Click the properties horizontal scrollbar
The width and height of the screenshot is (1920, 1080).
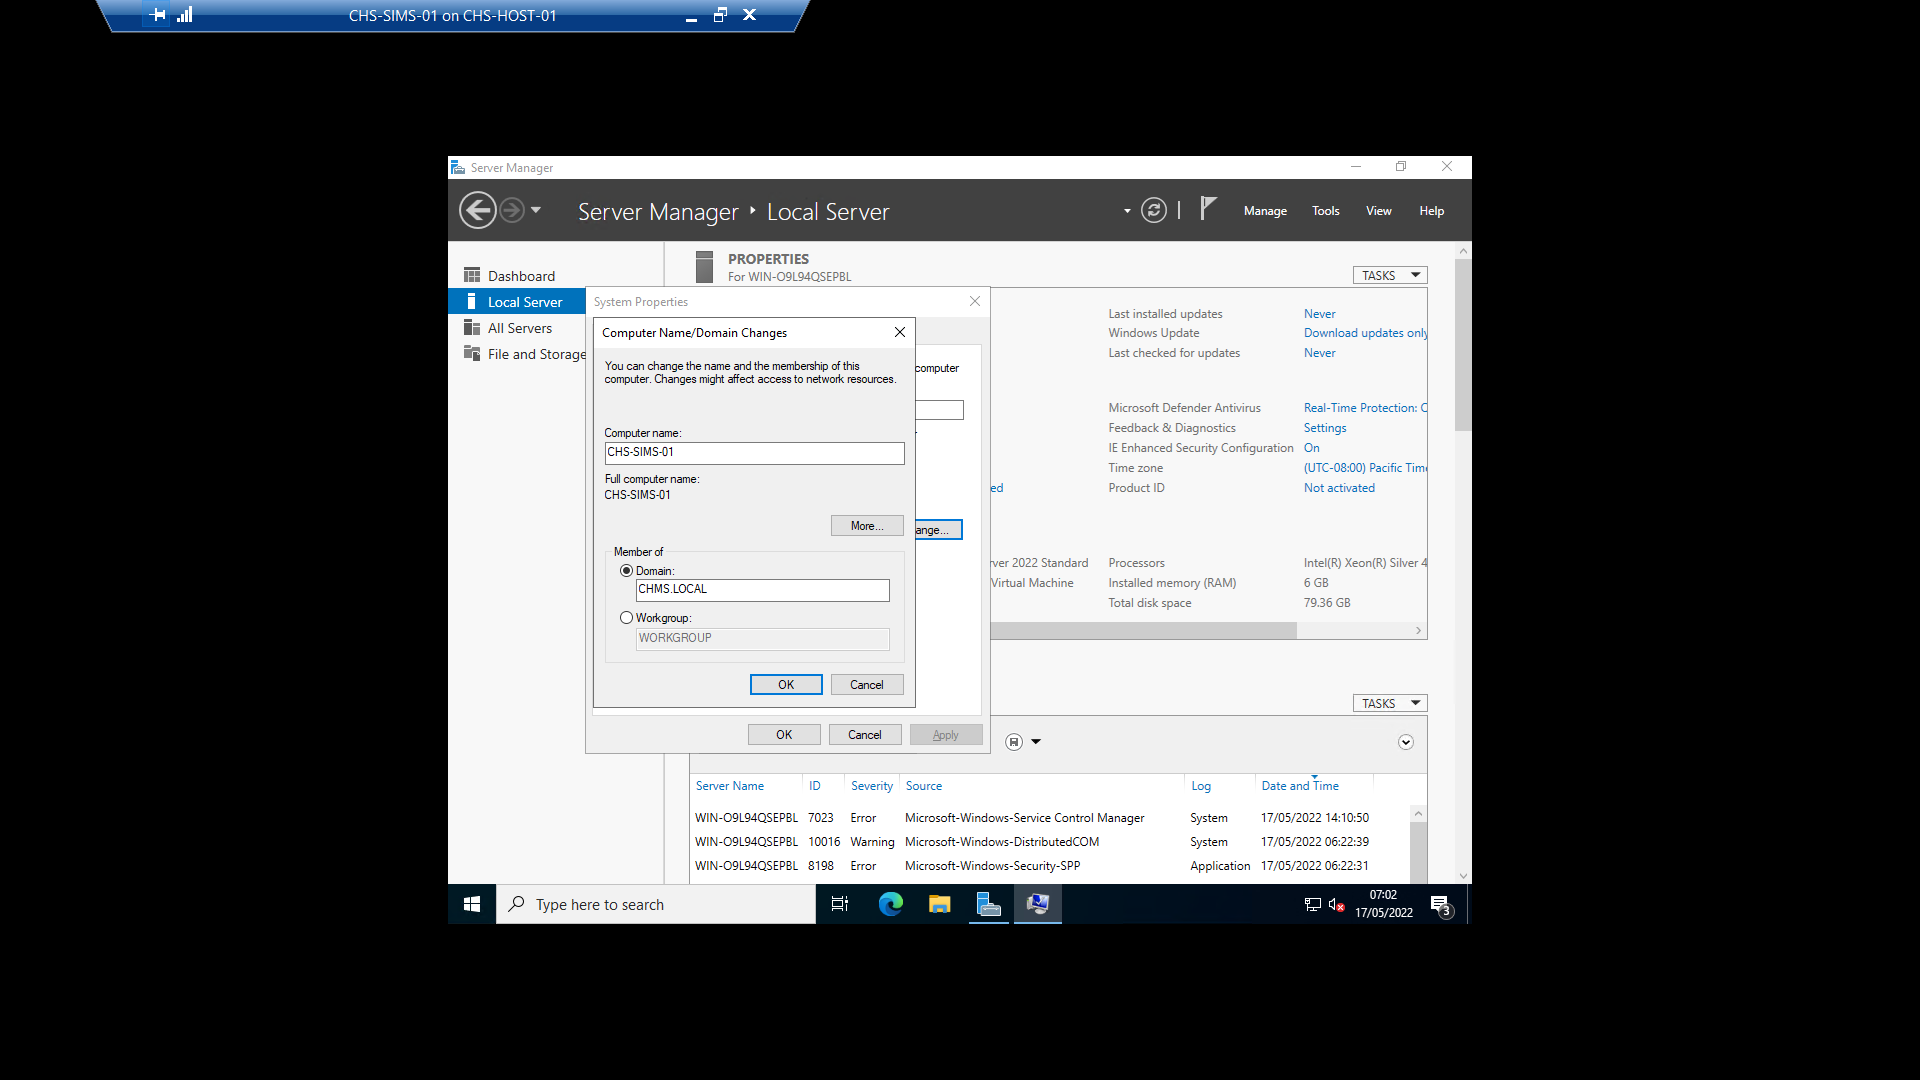tap(1142, 631)
